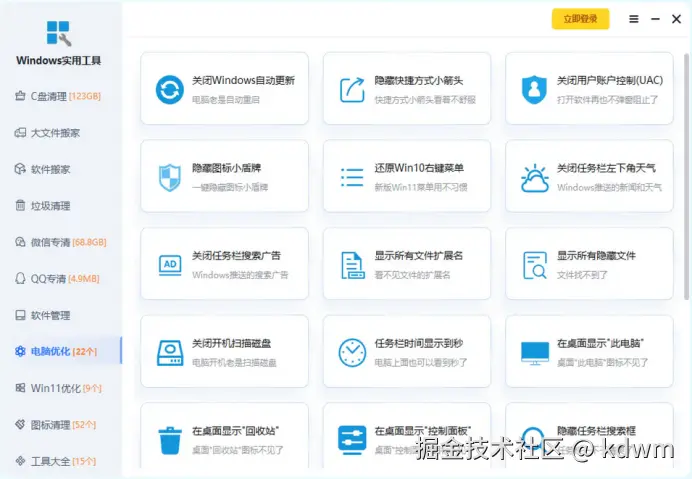Click the disk icon of 关闭开机扫描磁盘
692x479 pixels.
(170, 353)
